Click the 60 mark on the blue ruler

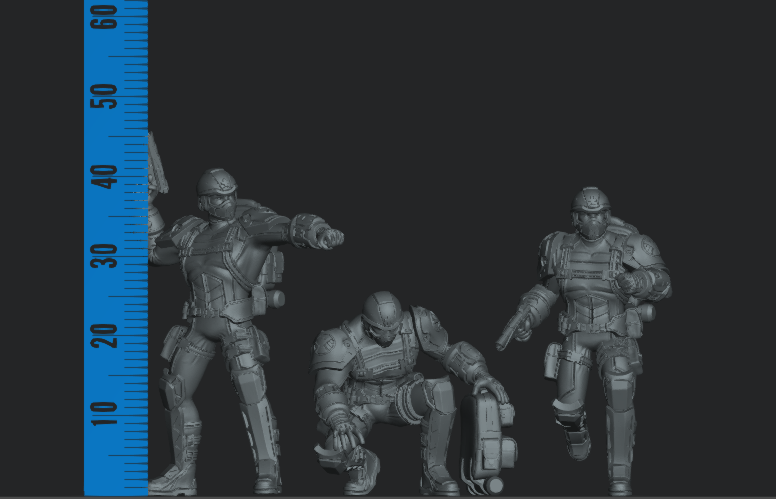105,15
